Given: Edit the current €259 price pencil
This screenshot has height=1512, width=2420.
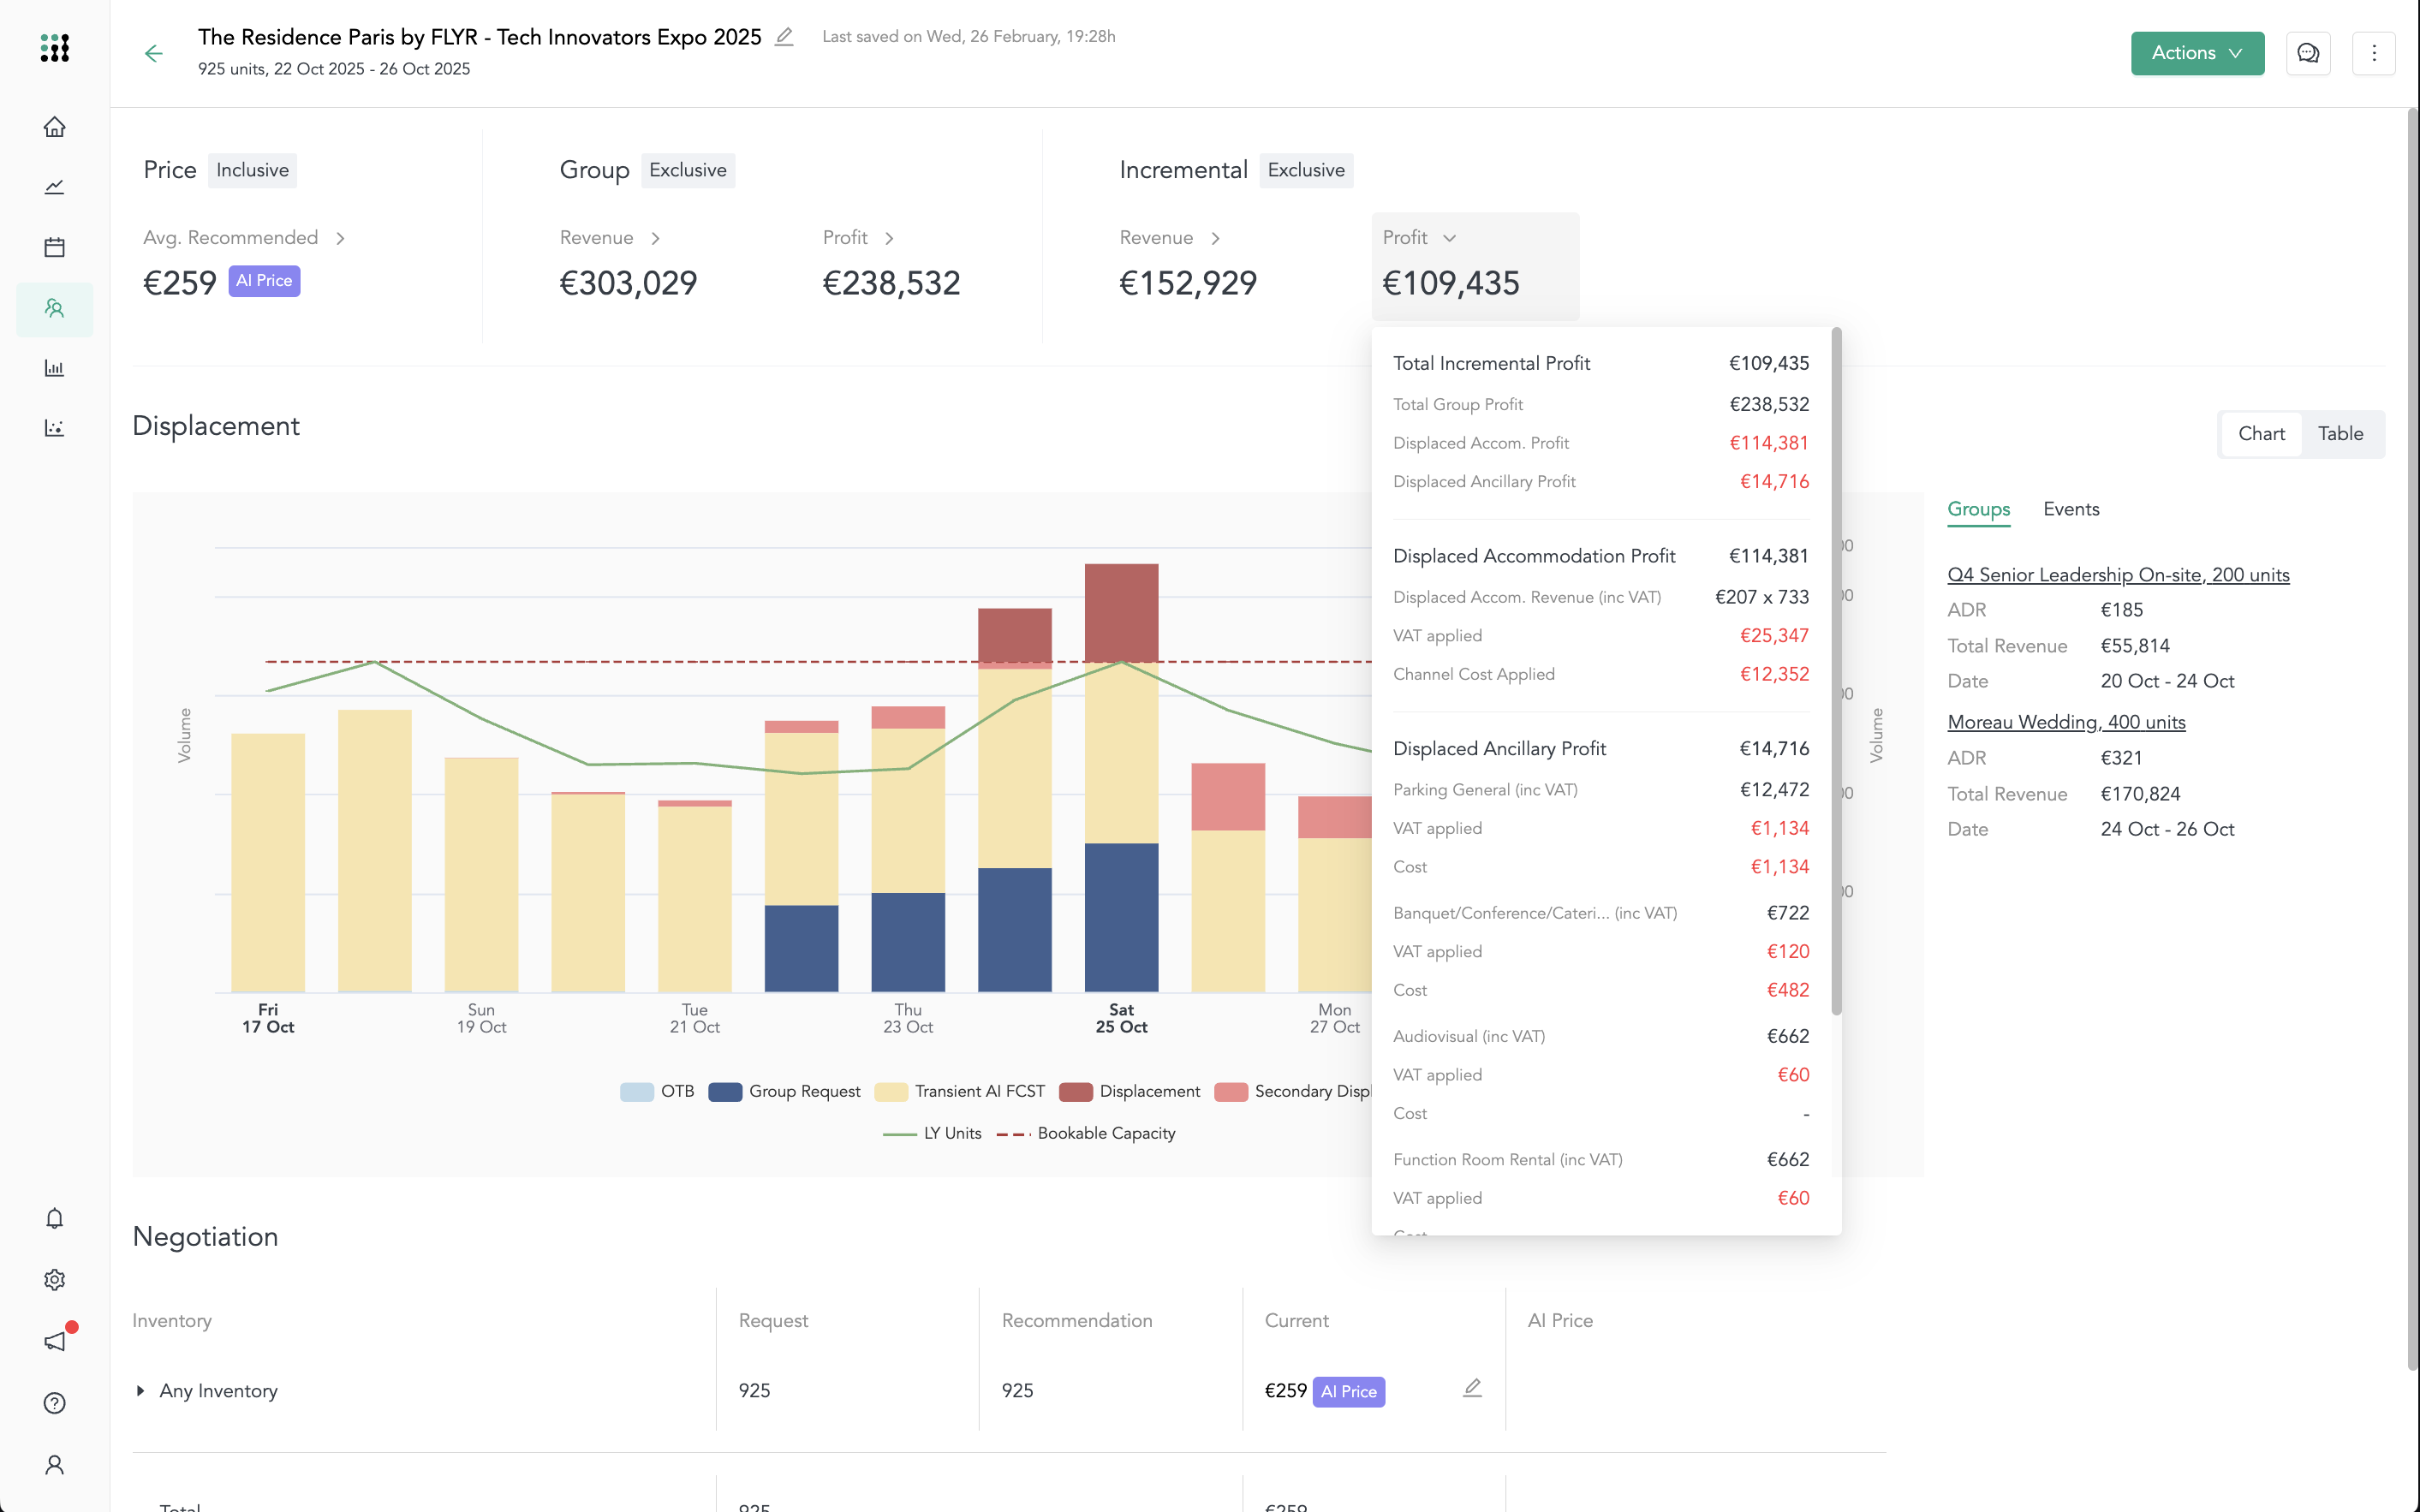Looking at the screenshot, I should 1472,1388.
